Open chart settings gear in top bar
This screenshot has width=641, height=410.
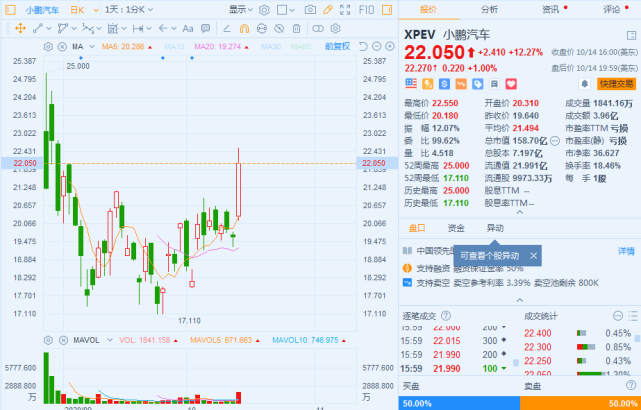tap(264, 10)
